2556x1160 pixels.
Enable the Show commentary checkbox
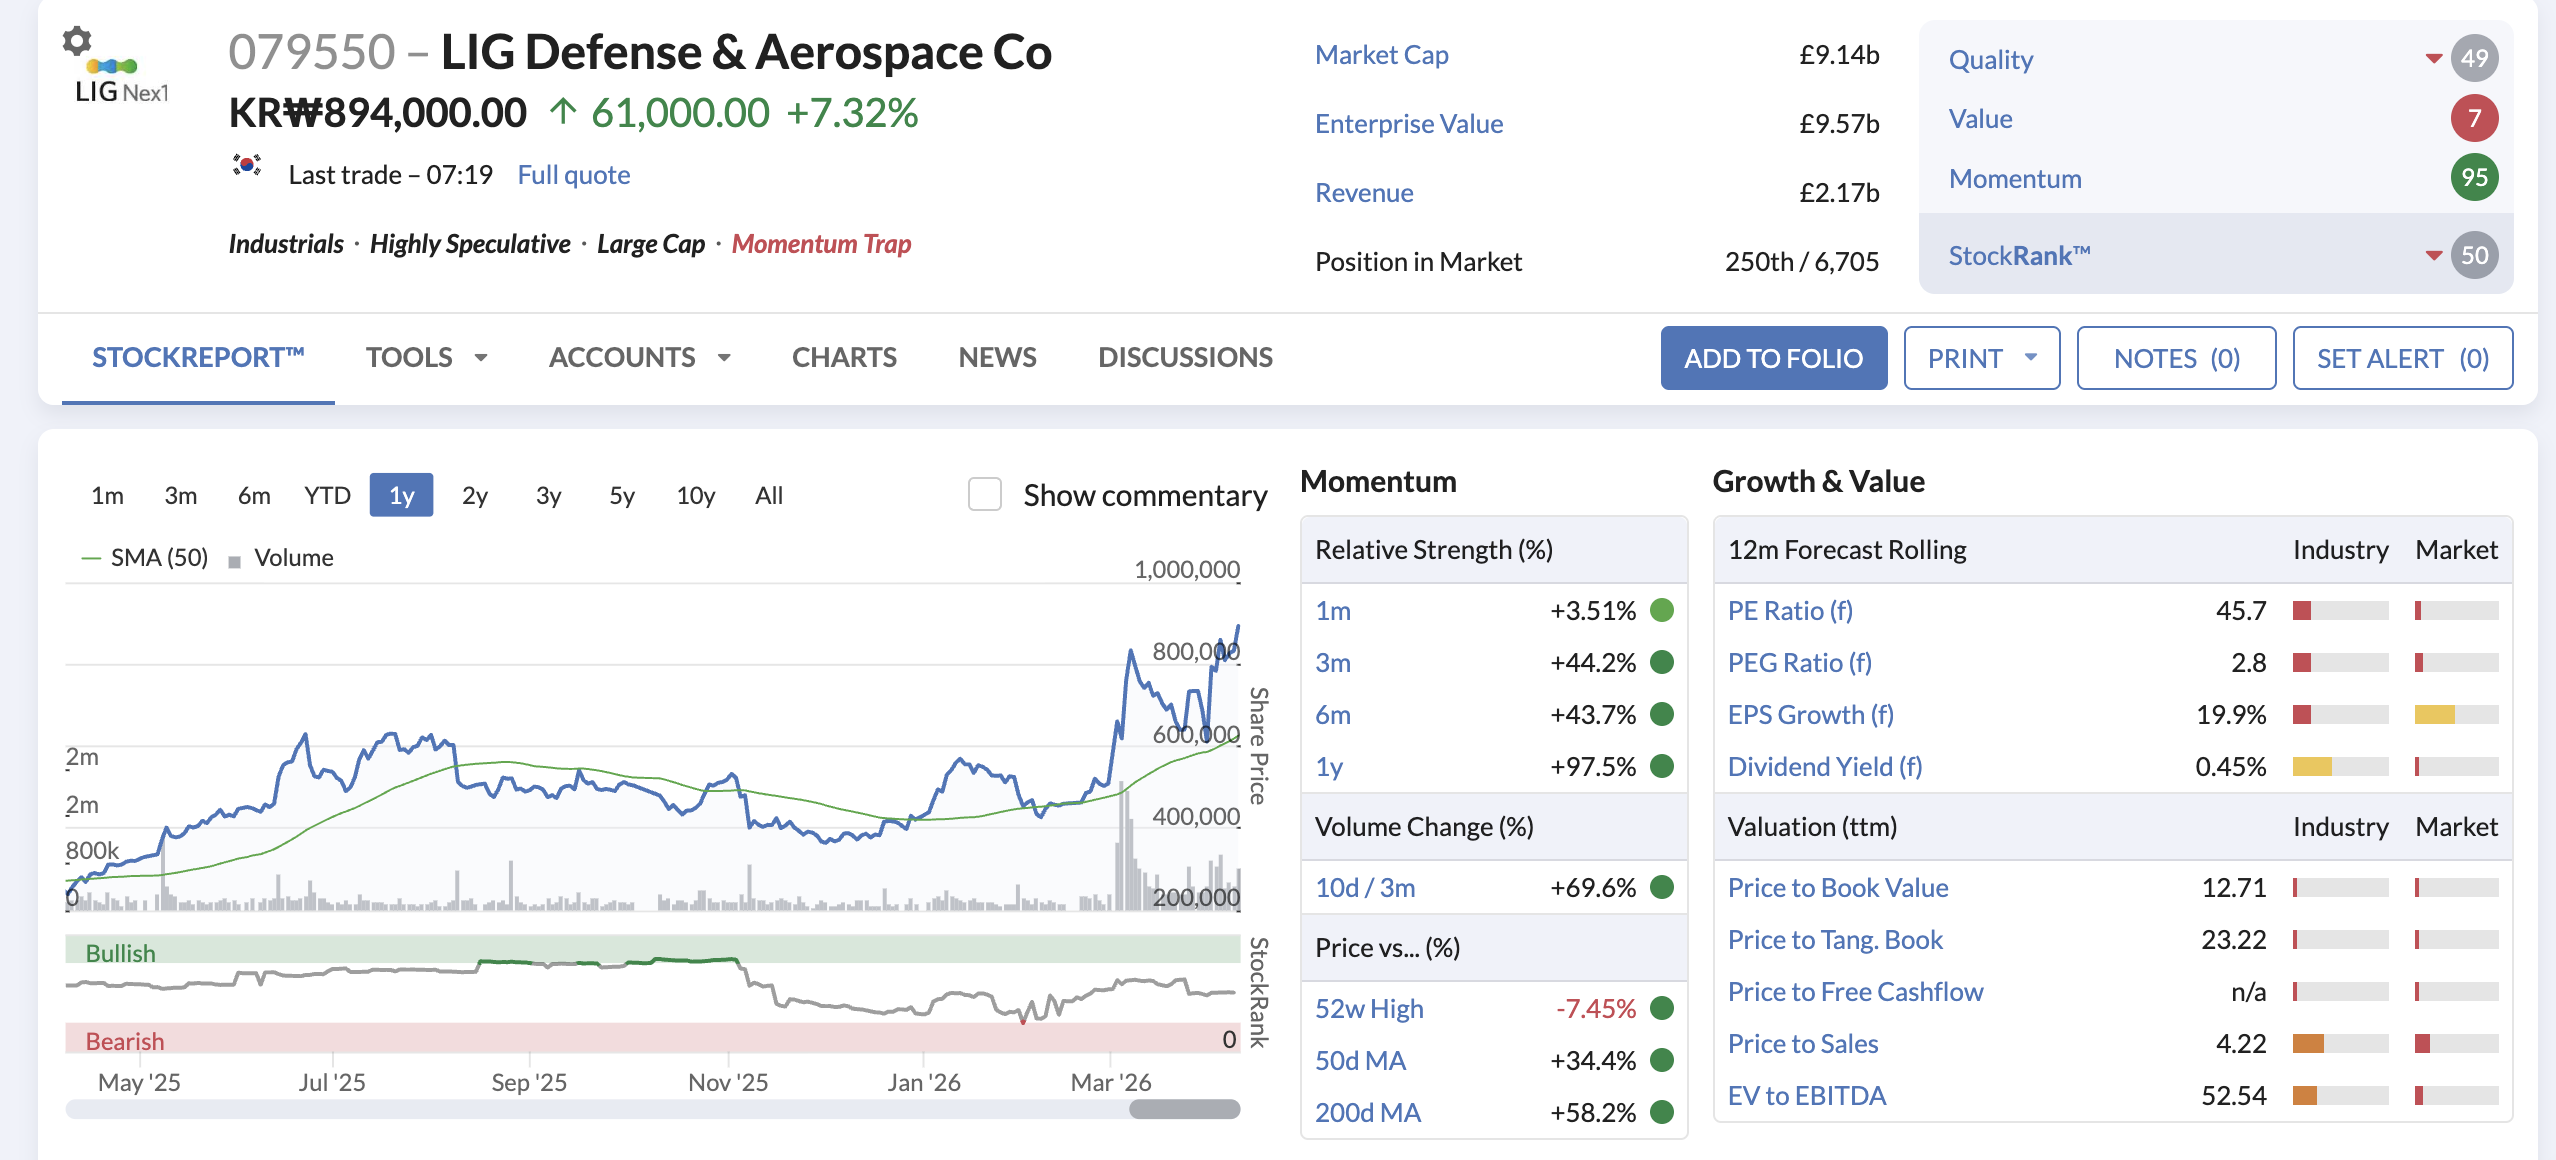pyautogui.click(x=985, y=494)
